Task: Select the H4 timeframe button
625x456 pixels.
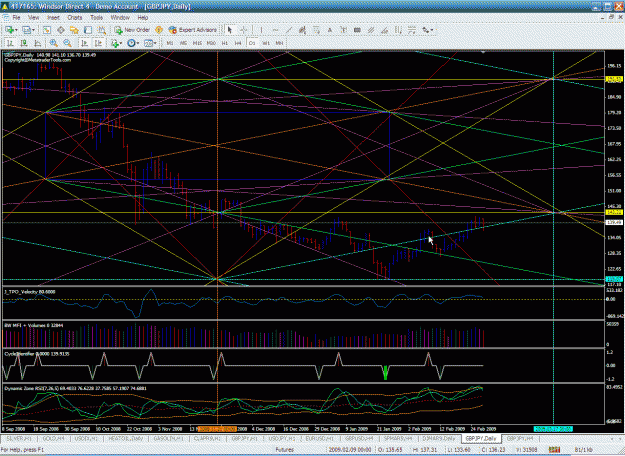Action: (x=238, y=43)
